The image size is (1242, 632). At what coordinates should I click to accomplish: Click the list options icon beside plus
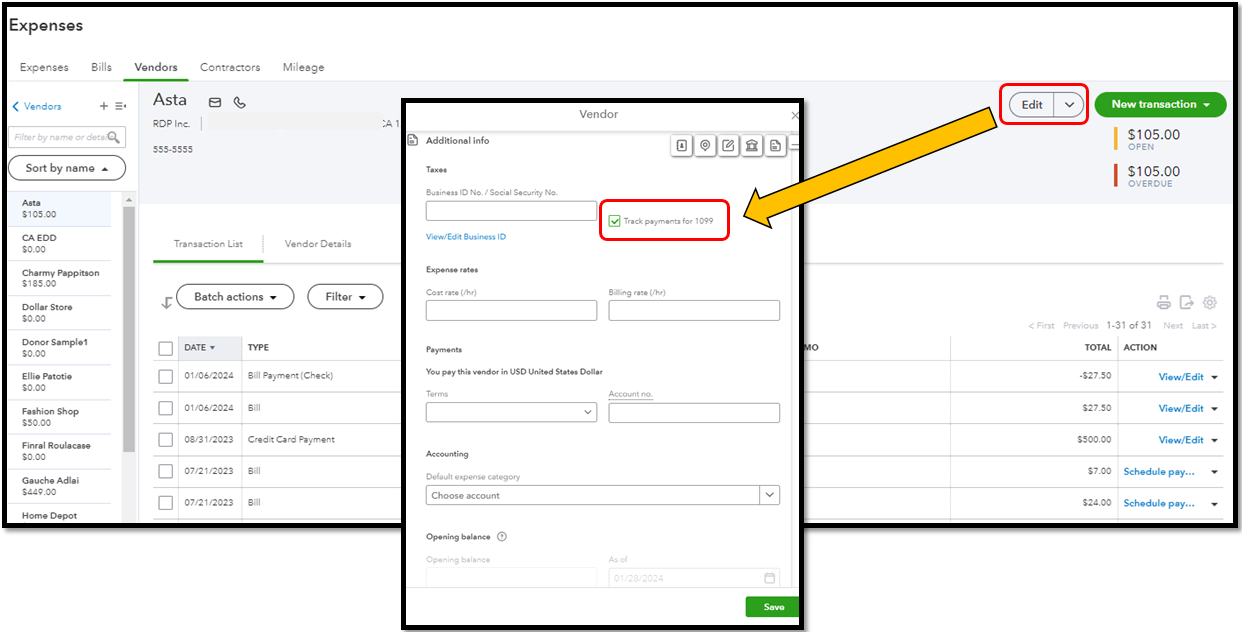pos(120,106)
